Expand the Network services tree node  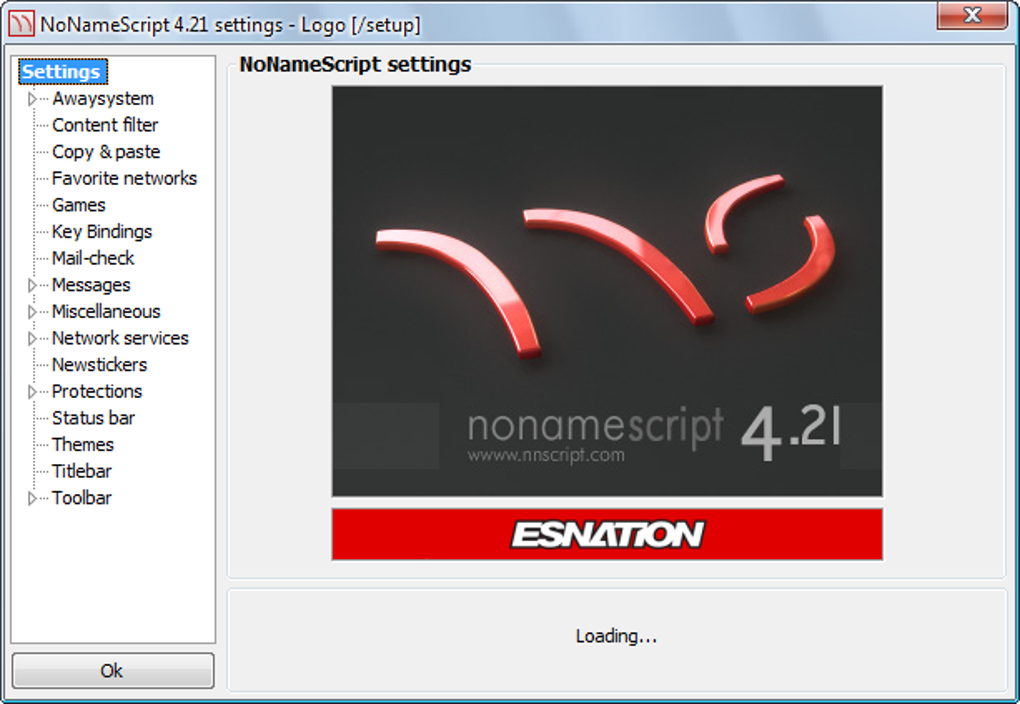(31, 338)
